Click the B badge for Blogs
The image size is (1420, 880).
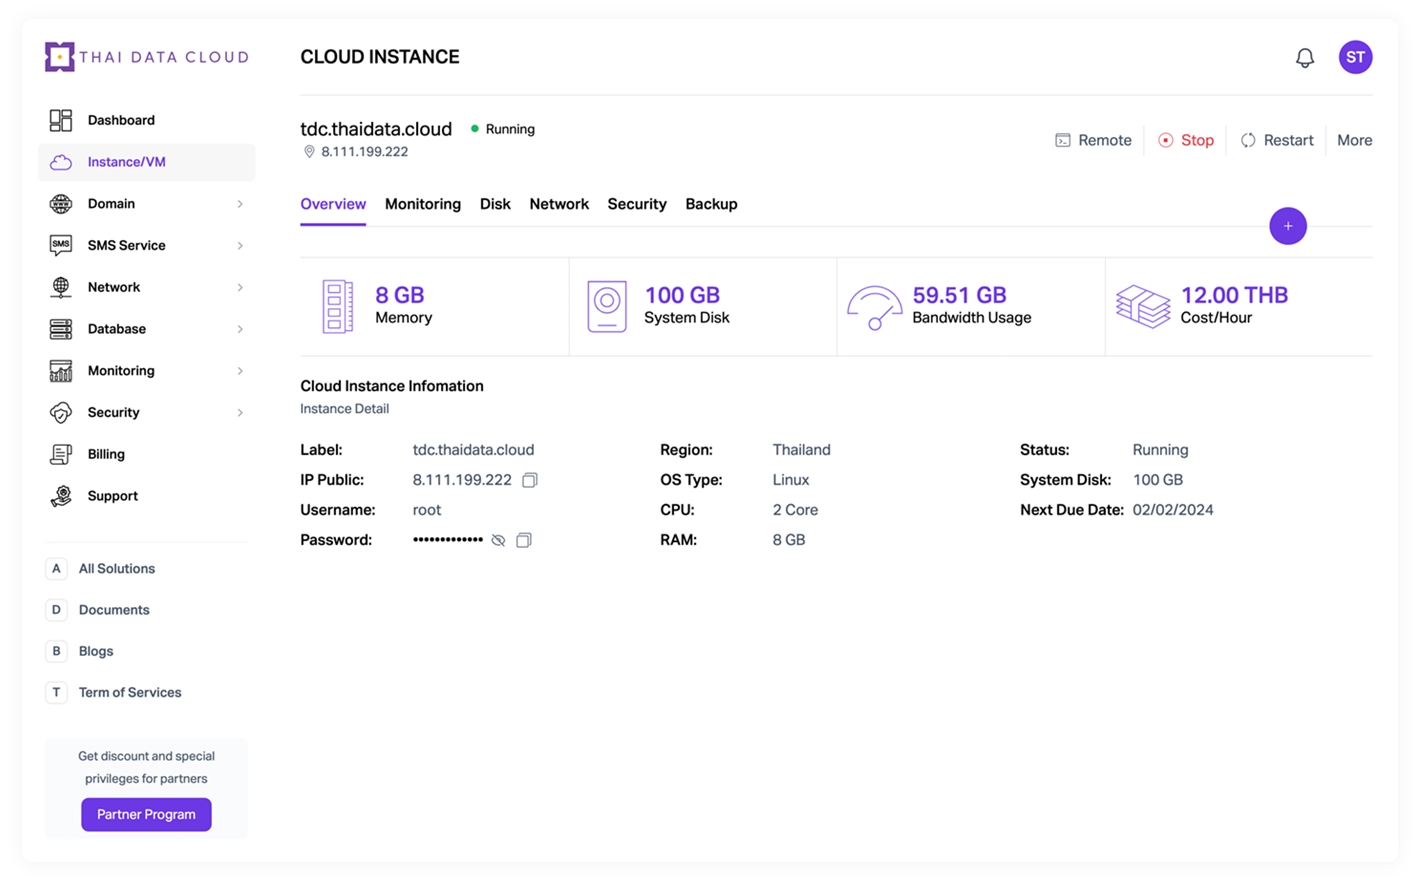tap(56, 651)
